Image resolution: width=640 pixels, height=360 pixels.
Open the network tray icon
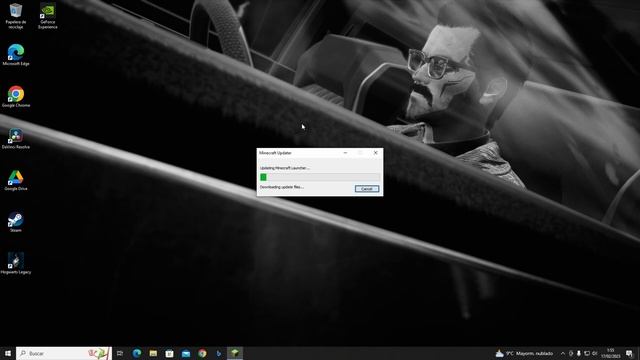click(587, 353)
